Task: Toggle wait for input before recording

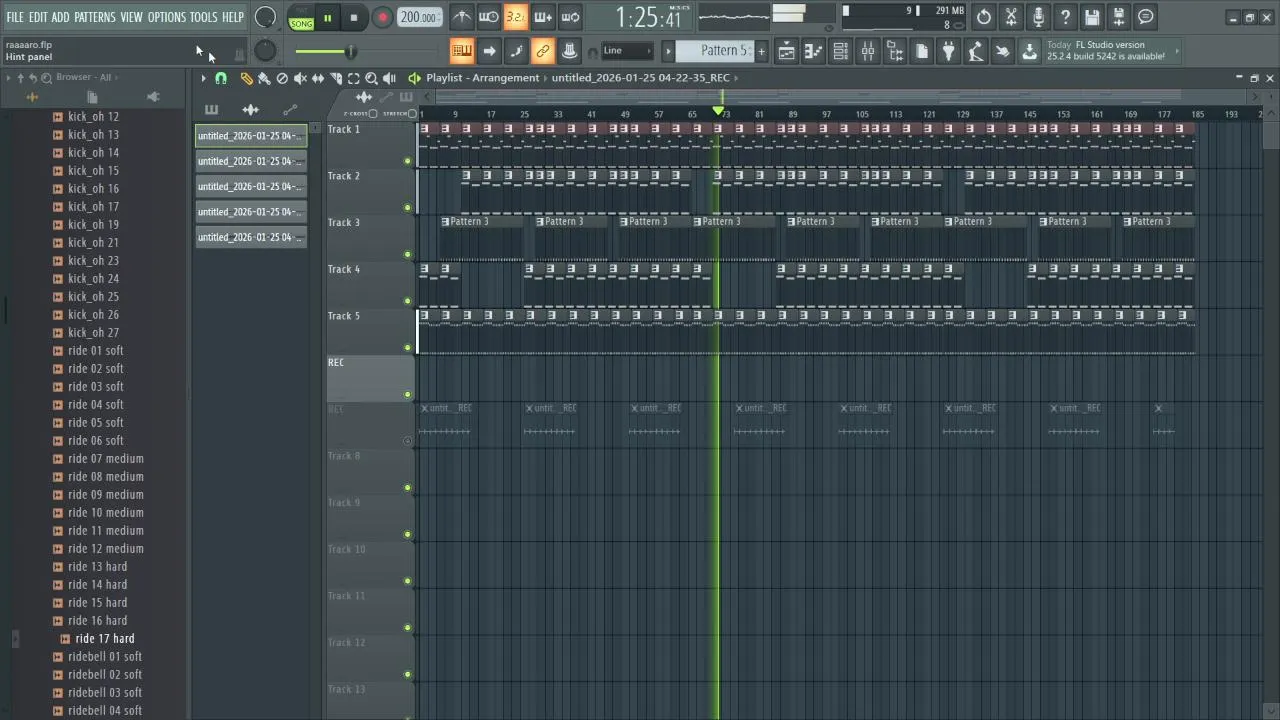Action: [x=488, y=17]
